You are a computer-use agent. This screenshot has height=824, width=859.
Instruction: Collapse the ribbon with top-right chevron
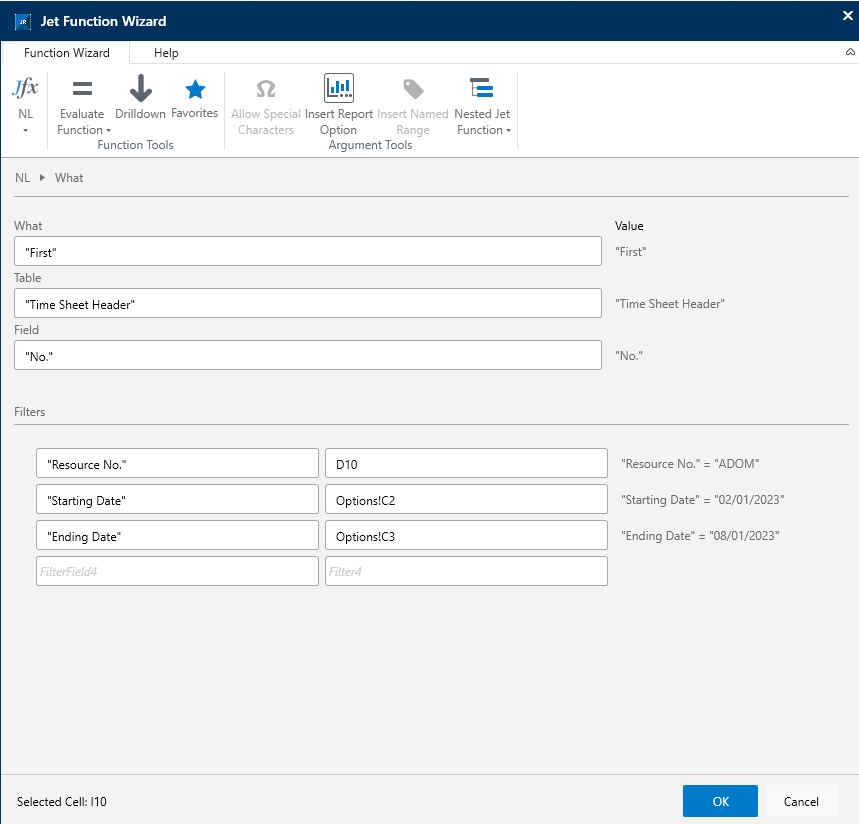click(x=850, y=52)
